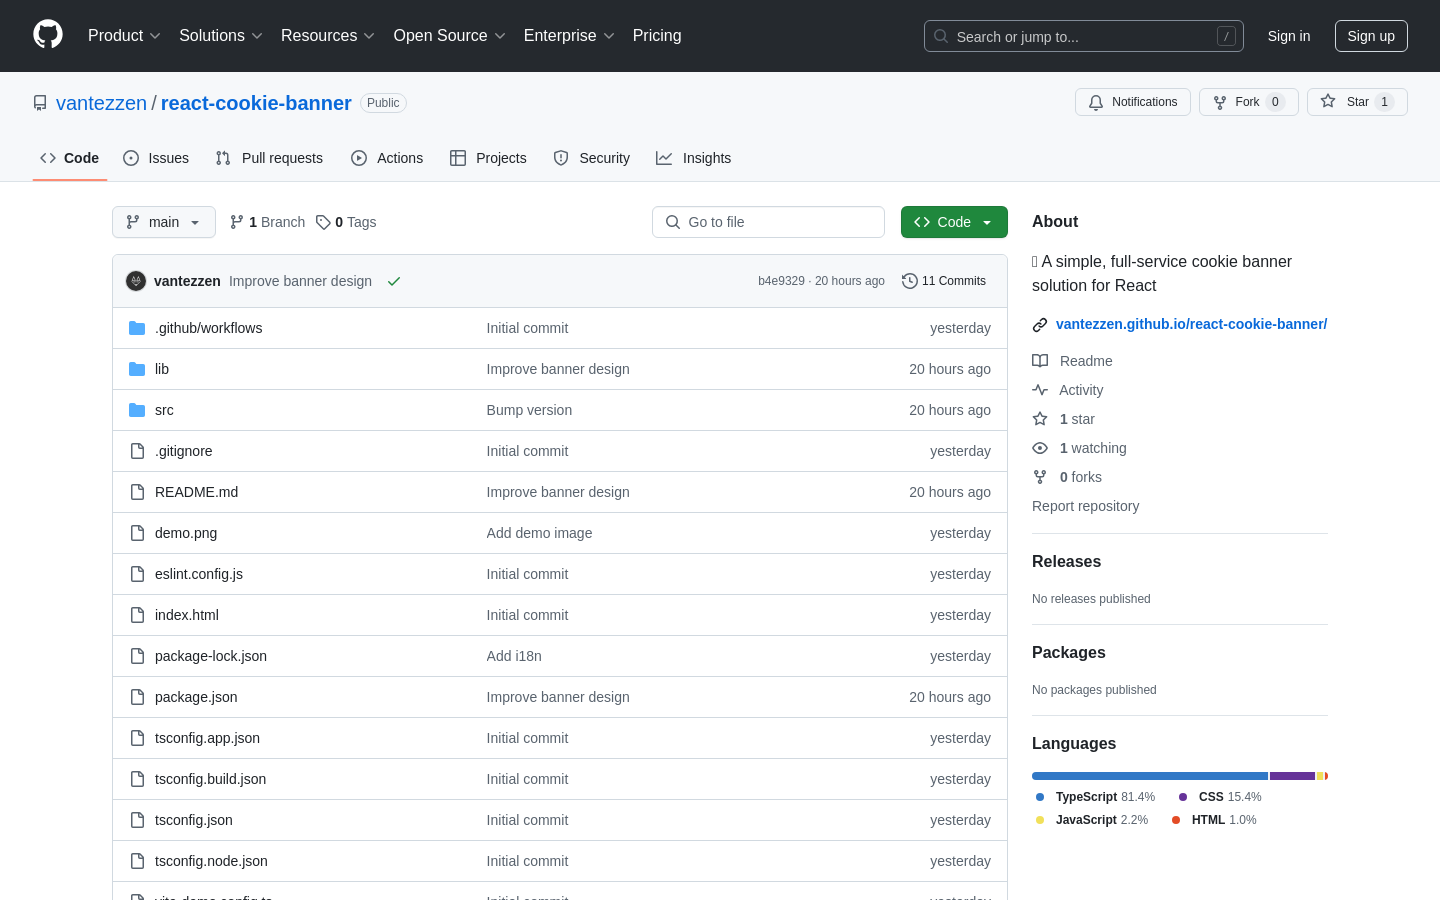The height and width of the screenshot is (900, 1440).
Task: Open the GitHub logo homepage
Action: (x=48, y=35)
